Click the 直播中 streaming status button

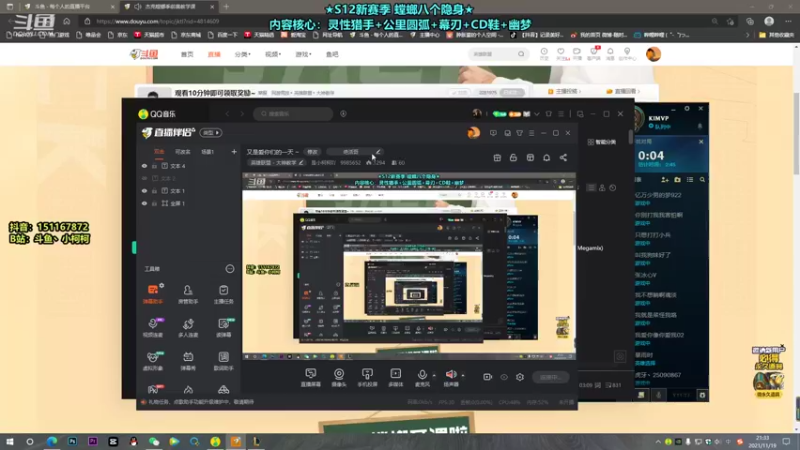tap(550, 377)
